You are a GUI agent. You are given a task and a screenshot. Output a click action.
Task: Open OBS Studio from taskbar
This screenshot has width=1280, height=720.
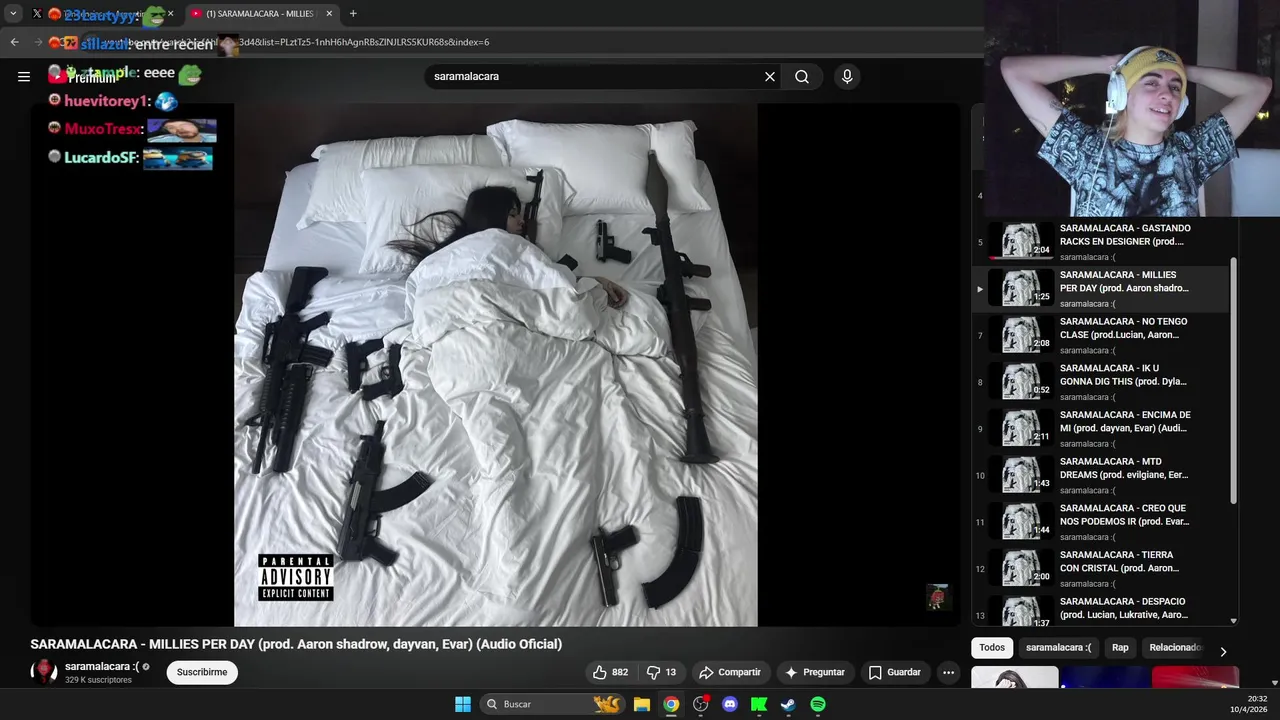pyautogui.click(x=701, y=704)
